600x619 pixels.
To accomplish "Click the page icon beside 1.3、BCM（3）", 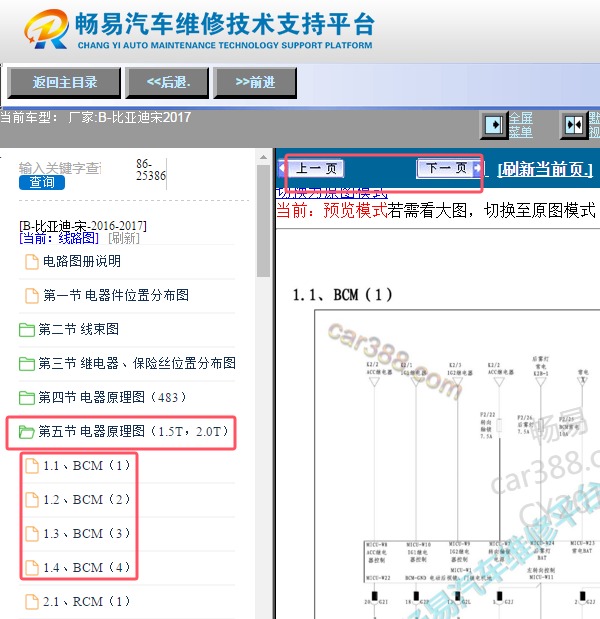I will coord(32,534).
